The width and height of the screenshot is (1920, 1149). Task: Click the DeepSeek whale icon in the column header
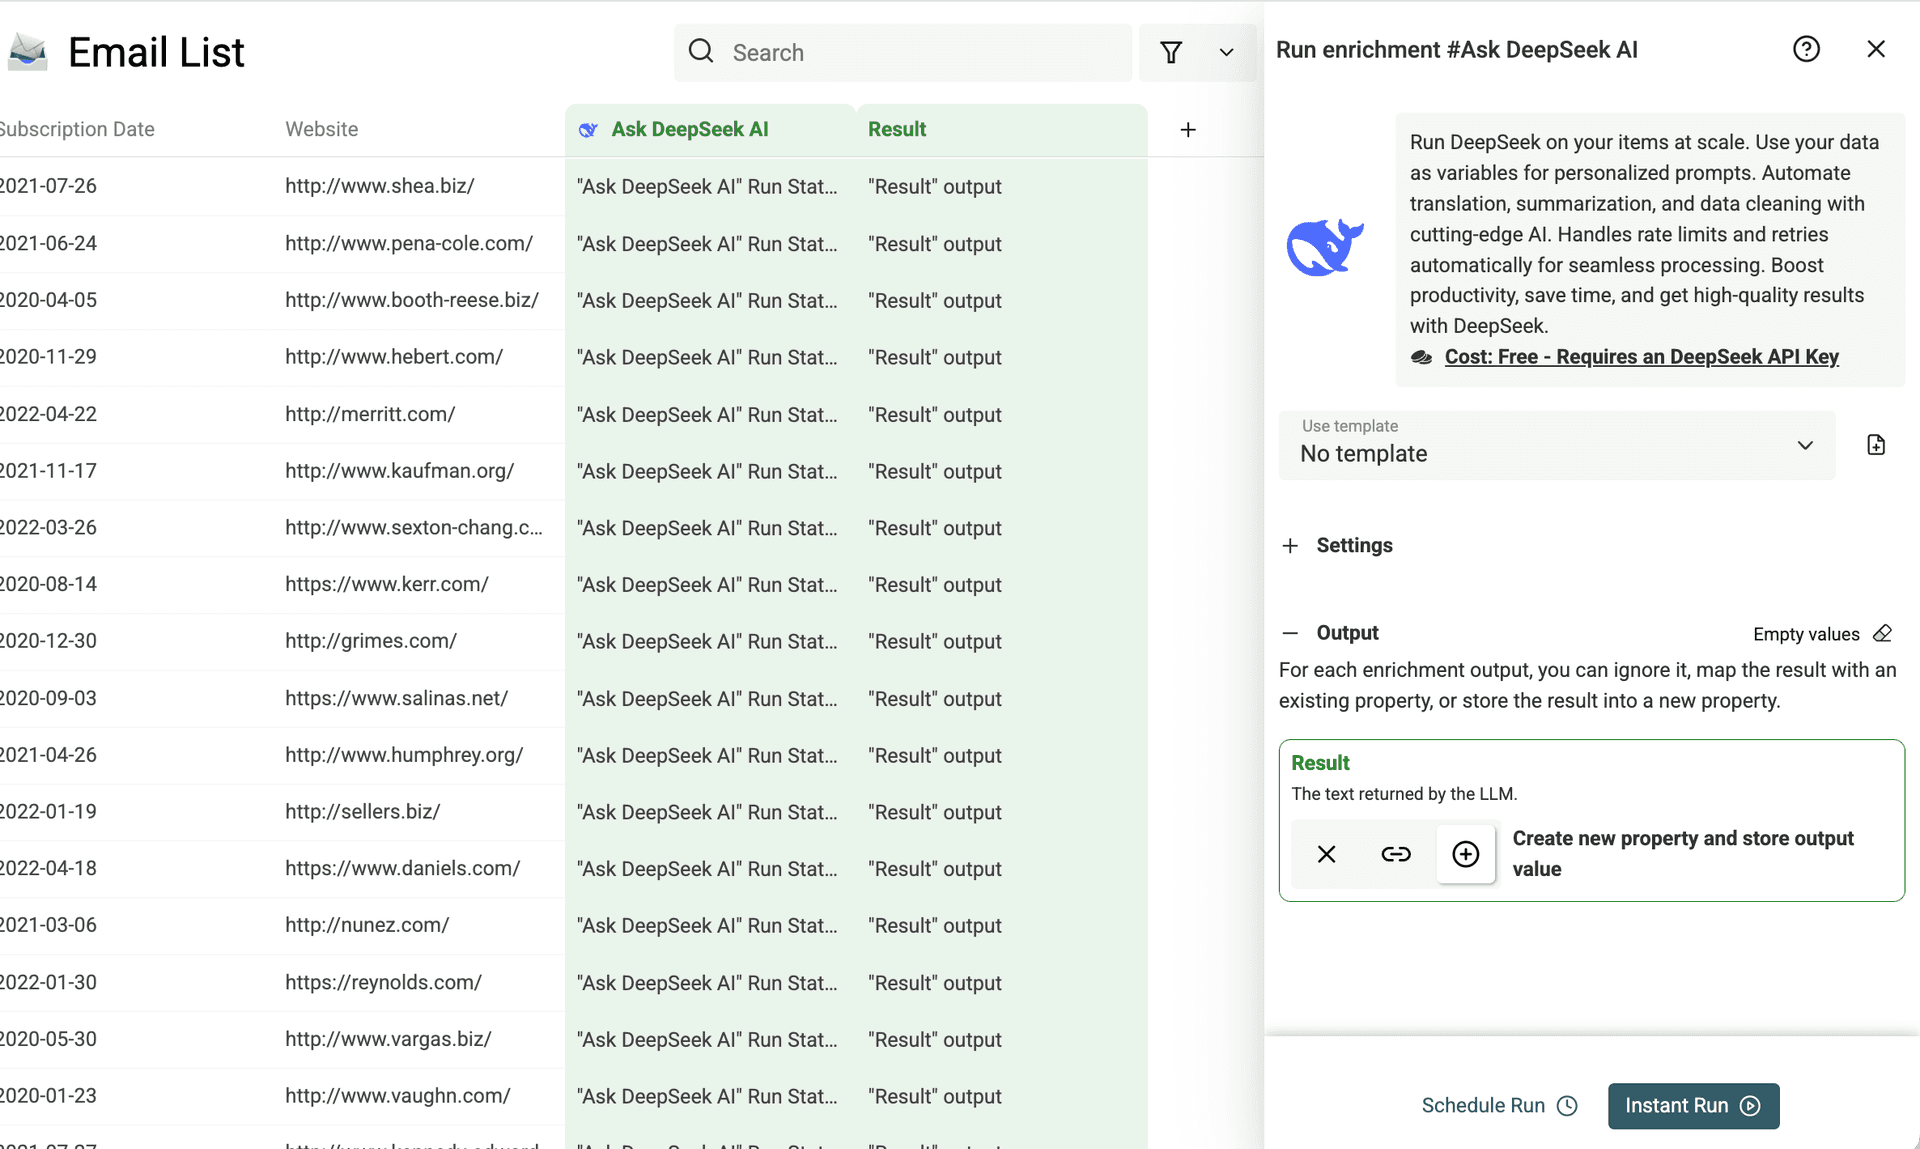[x=588, y=130]
